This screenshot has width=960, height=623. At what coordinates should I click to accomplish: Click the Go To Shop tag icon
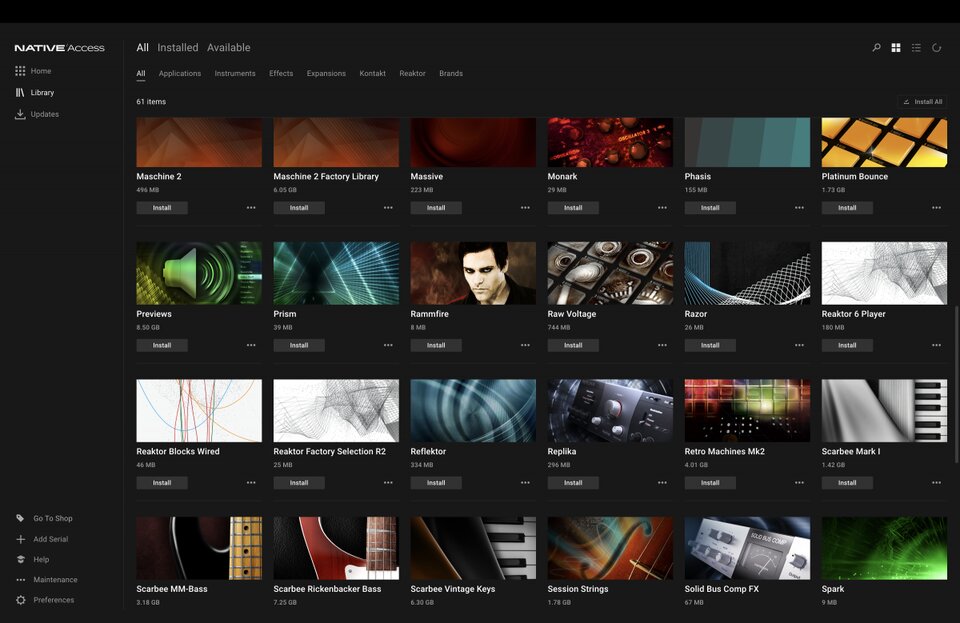click(x=20, y=518)
